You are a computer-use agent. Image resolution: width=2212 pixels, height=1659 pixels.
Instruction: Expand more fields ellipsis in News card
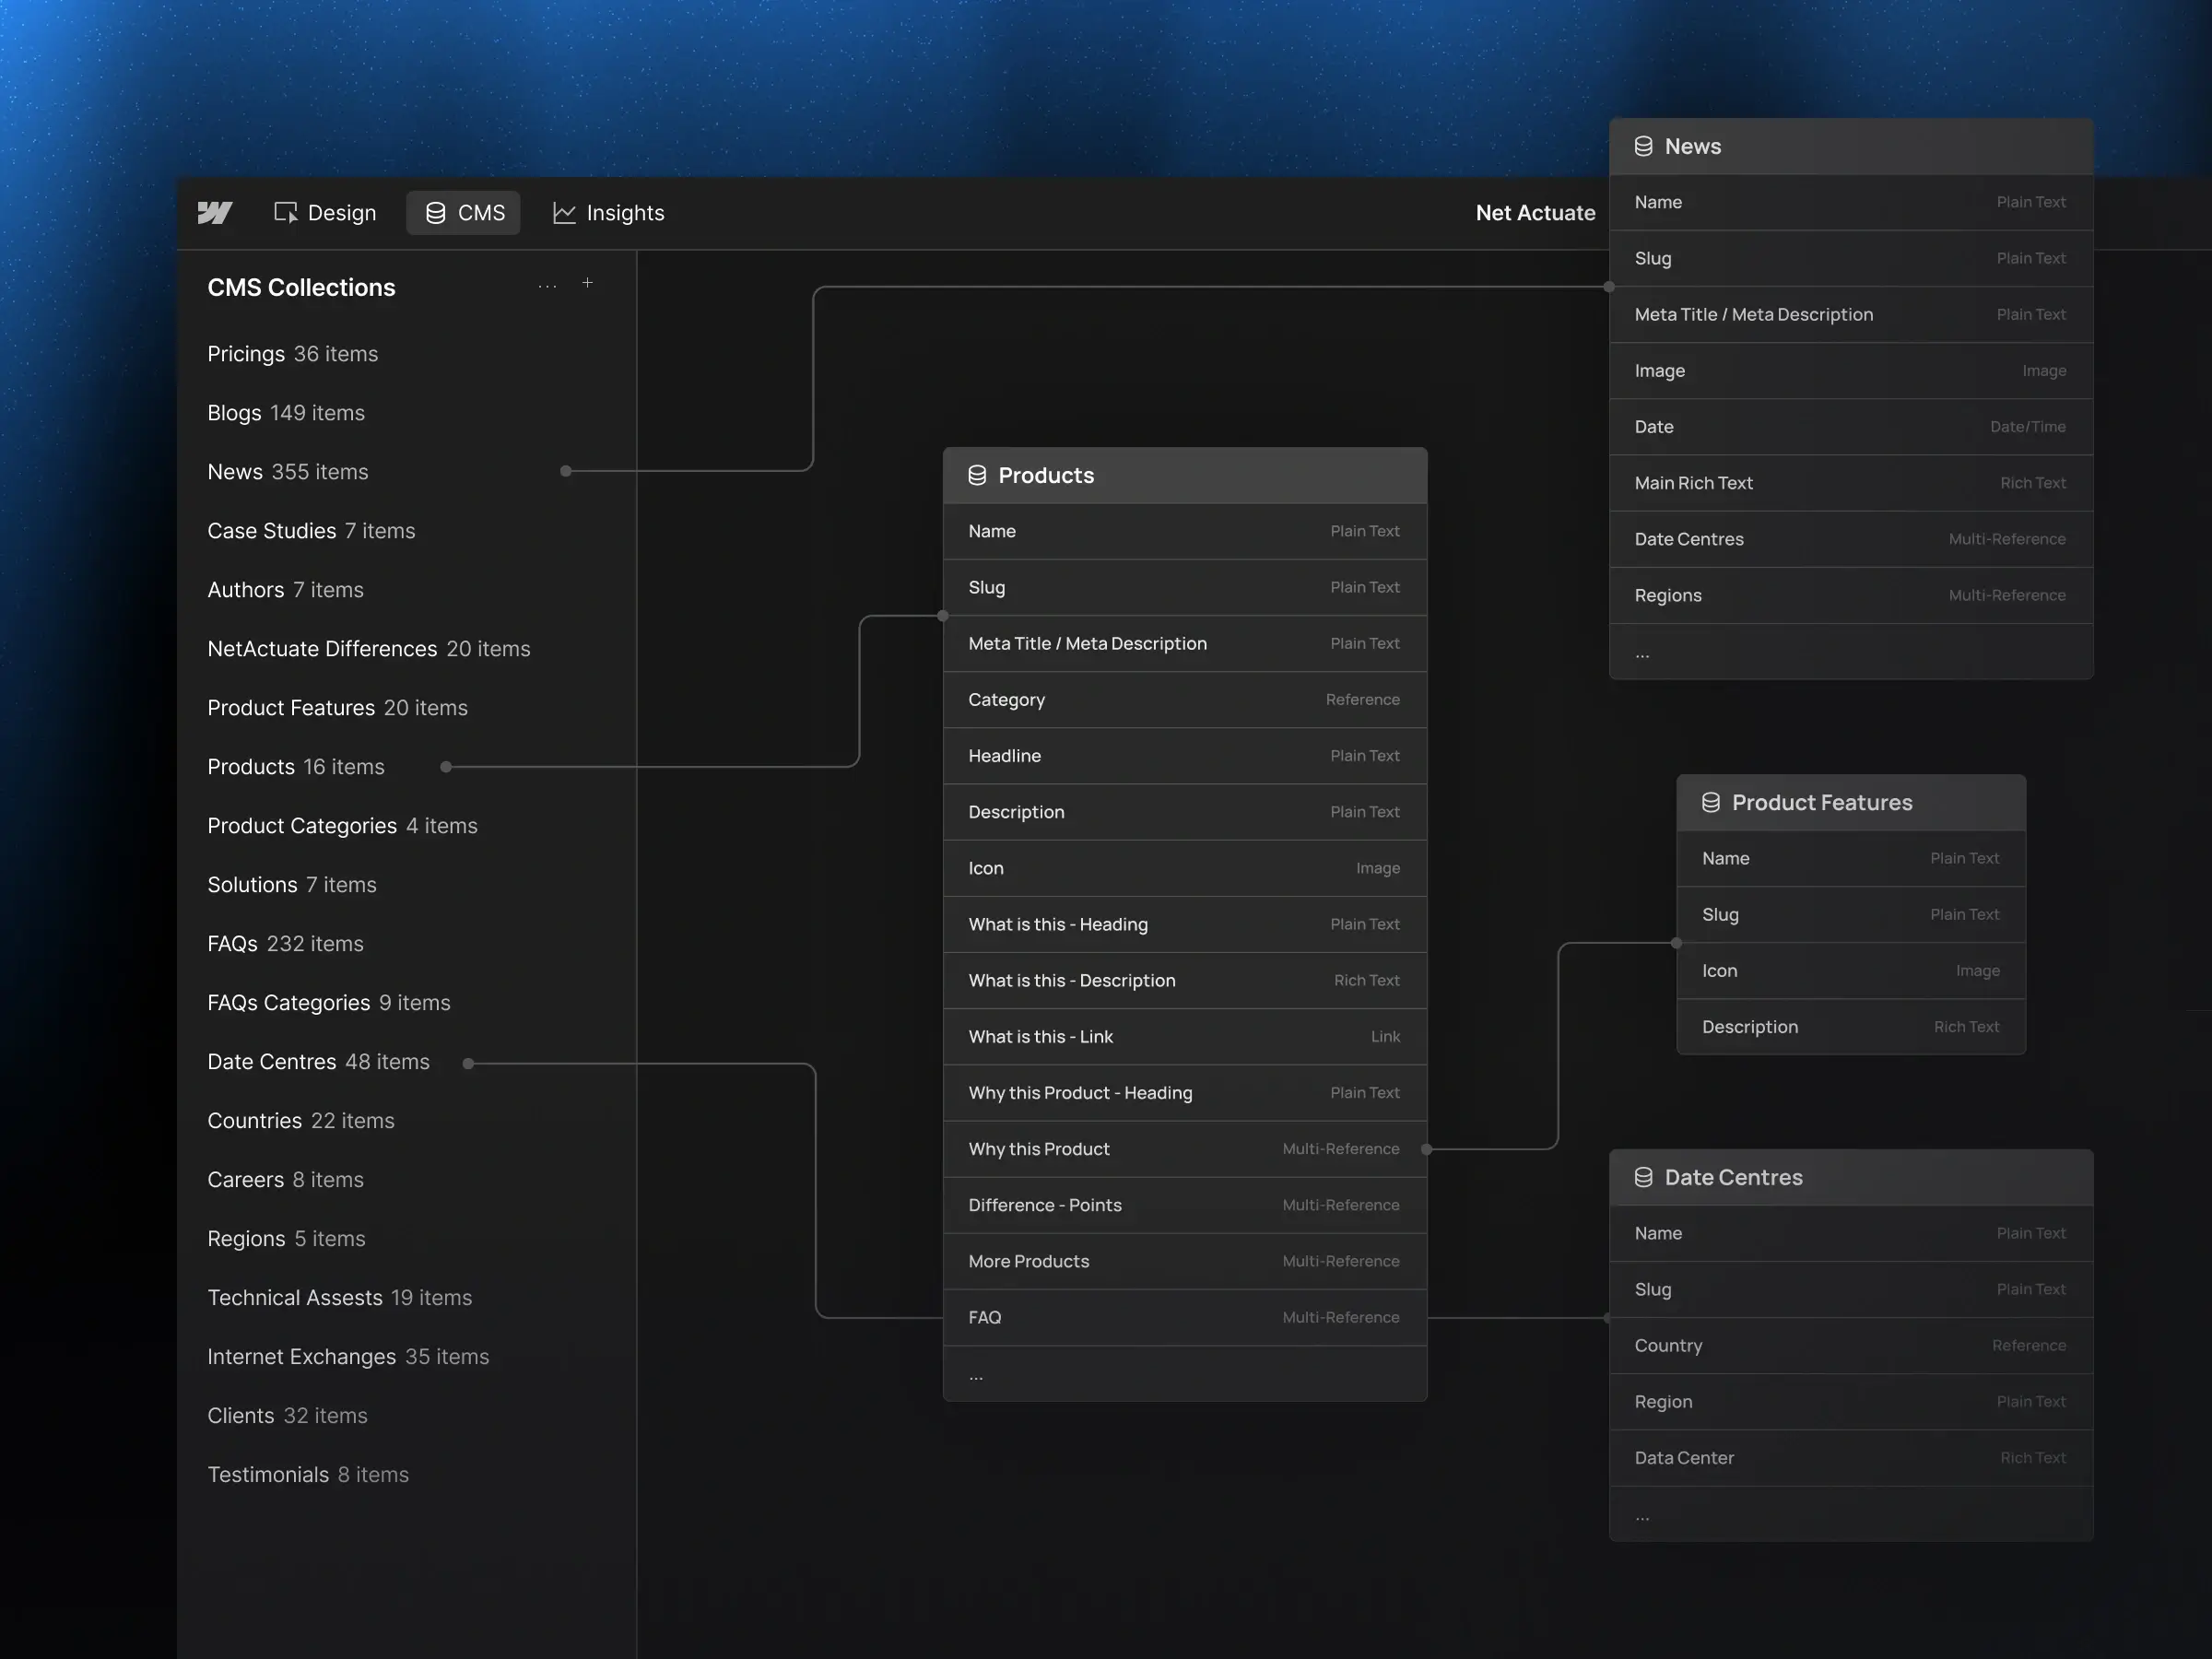click(x=1851, y=652)
